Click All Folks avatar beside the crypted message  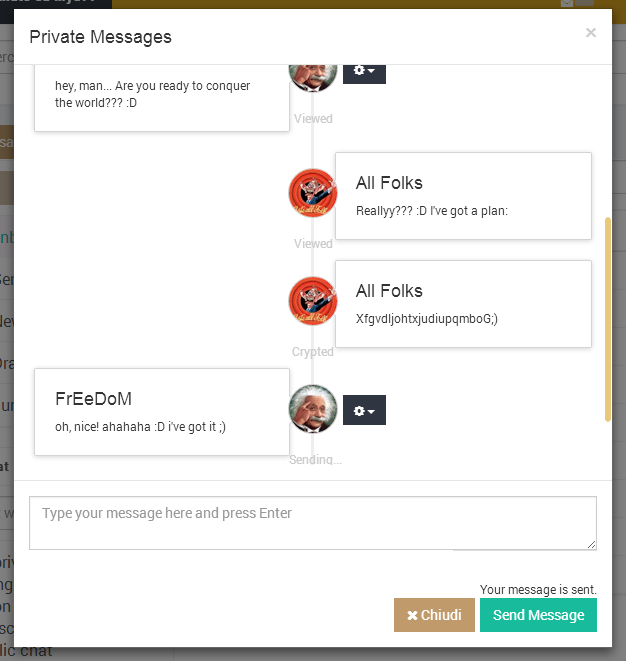point(313,301)
